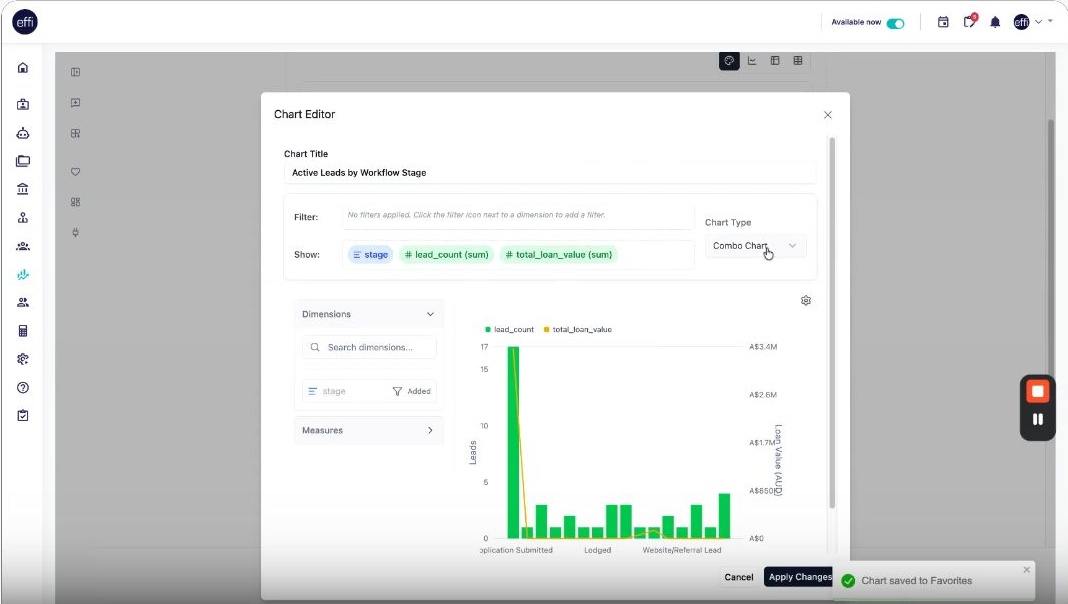Screen dimensions: 1068x604
Task: Select the grid table view icon
Action: pyautogui.click(x=798, y=61)
